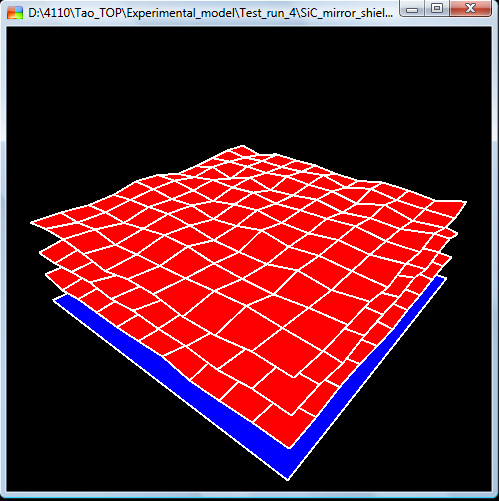Click the application icon in title bar
Image resolution: width=499 pixels, height=501 pixels.
15,13
